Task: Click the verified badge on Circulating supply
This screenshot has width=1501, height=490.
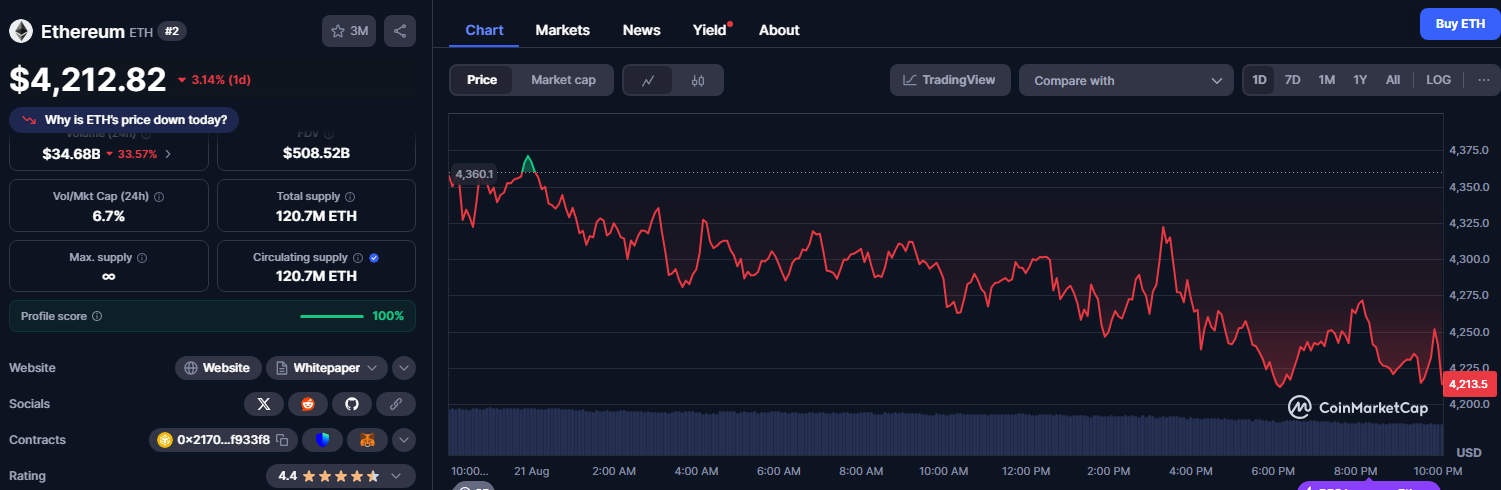Action: coord(374,258)
